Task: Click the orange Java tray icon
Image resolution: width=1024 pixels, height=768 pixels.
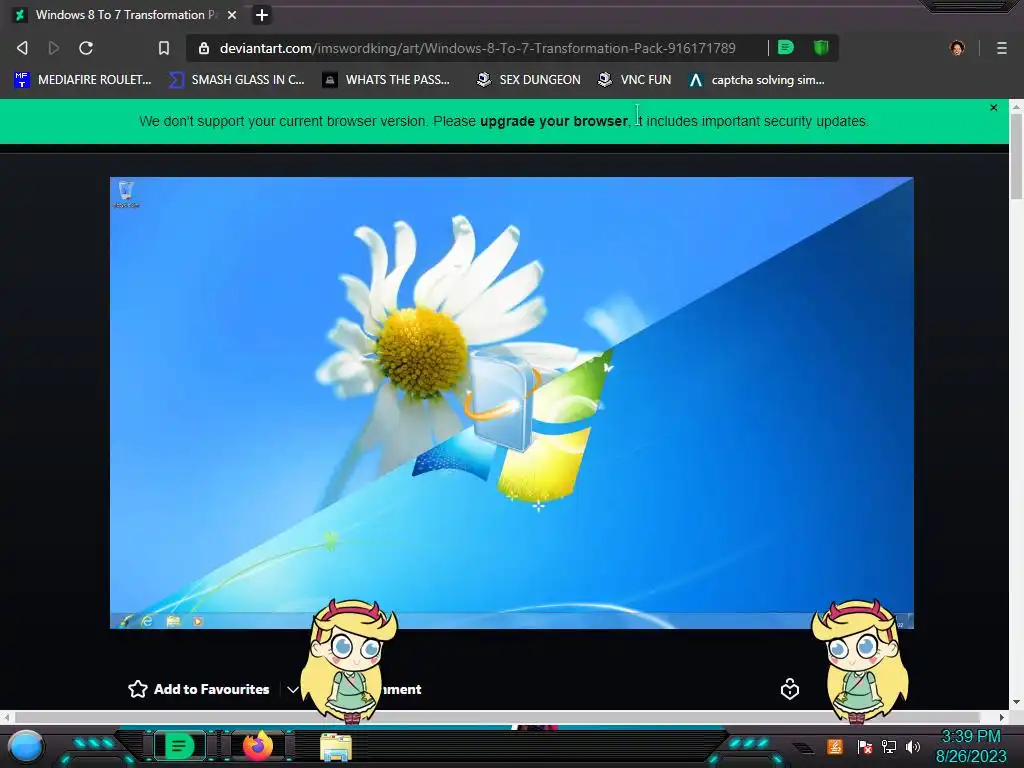Action: [x=835, y=746]
